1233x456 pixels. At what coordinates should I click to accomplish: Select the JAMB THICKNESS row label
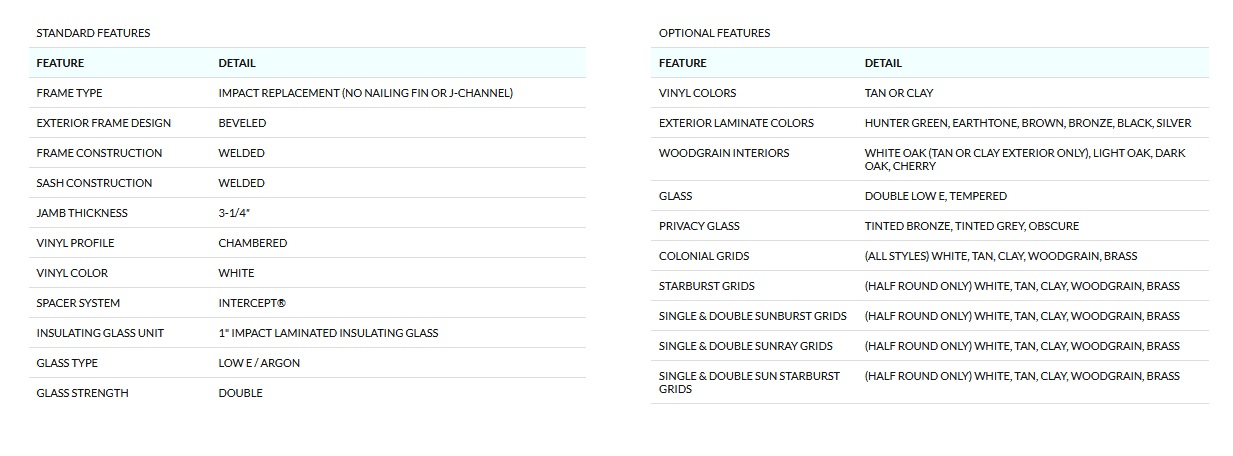[82, 213]
